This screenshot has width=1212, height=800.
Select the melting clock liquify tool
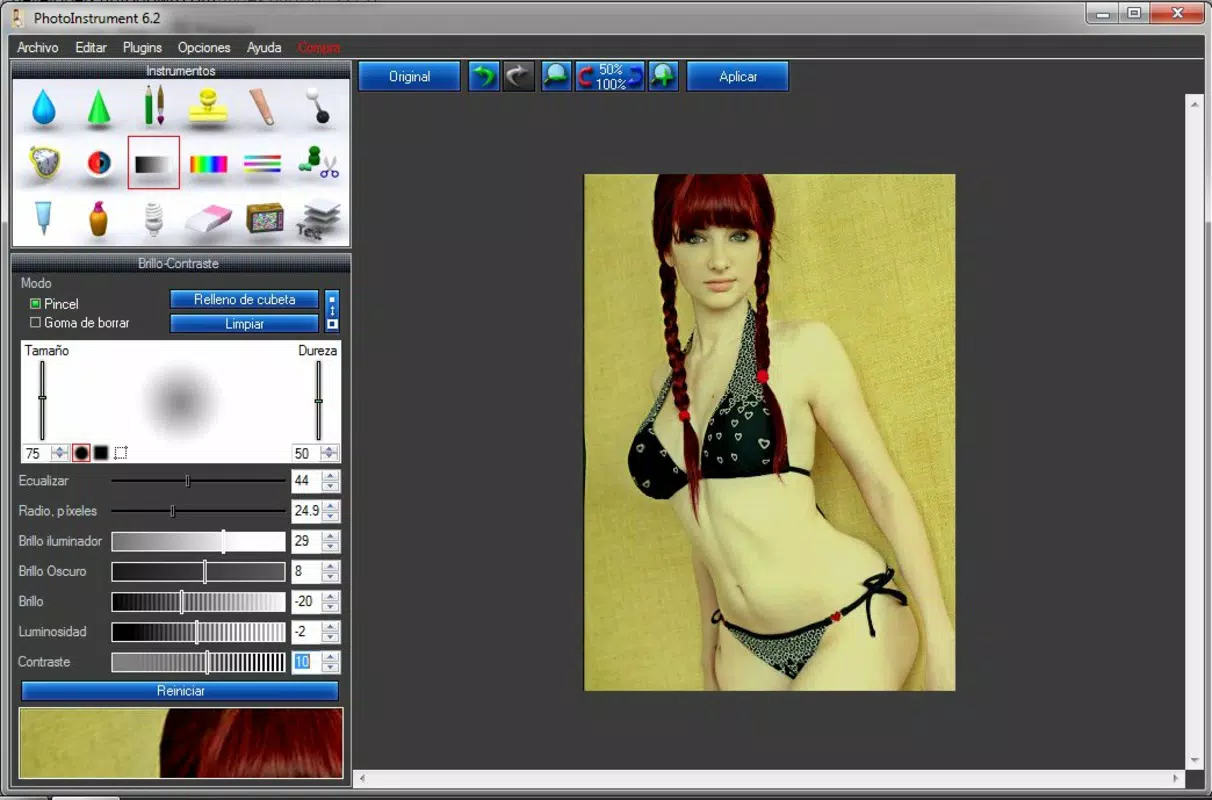point(43,163)
